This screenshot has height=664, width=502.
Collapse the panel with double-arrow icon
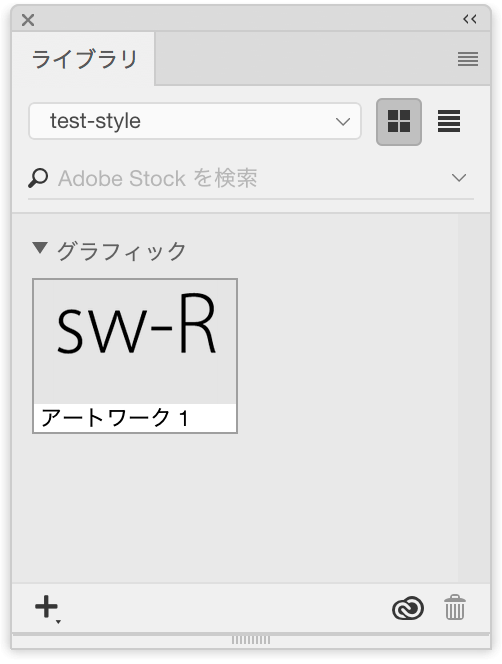pos(470,19)
